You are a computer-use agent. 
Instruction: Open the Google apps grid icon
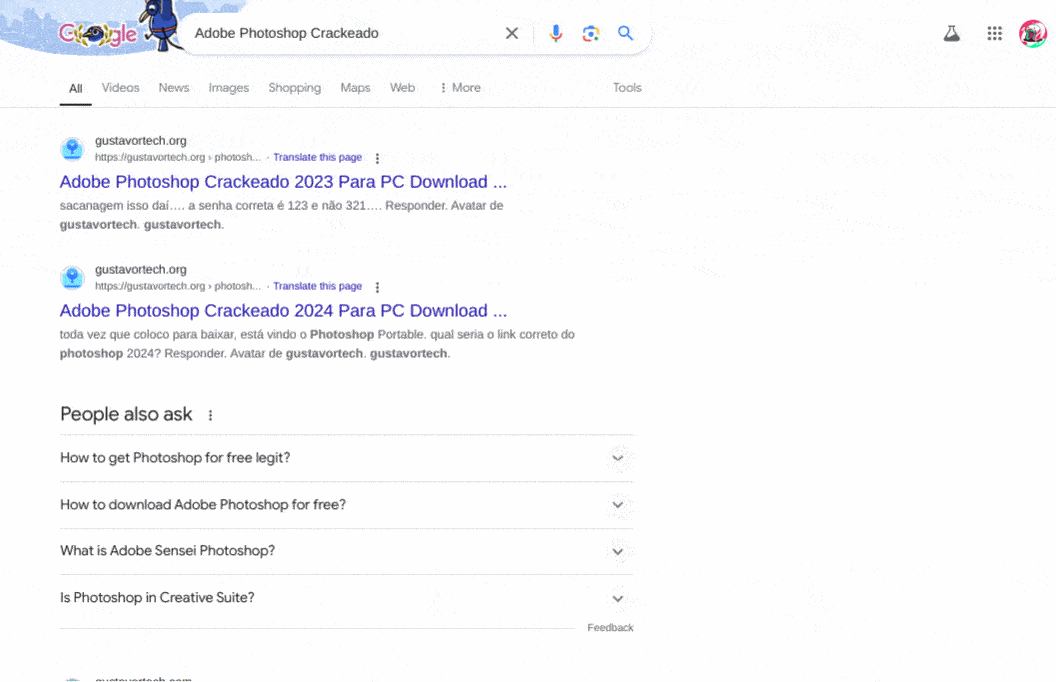(x=995, y=33)
